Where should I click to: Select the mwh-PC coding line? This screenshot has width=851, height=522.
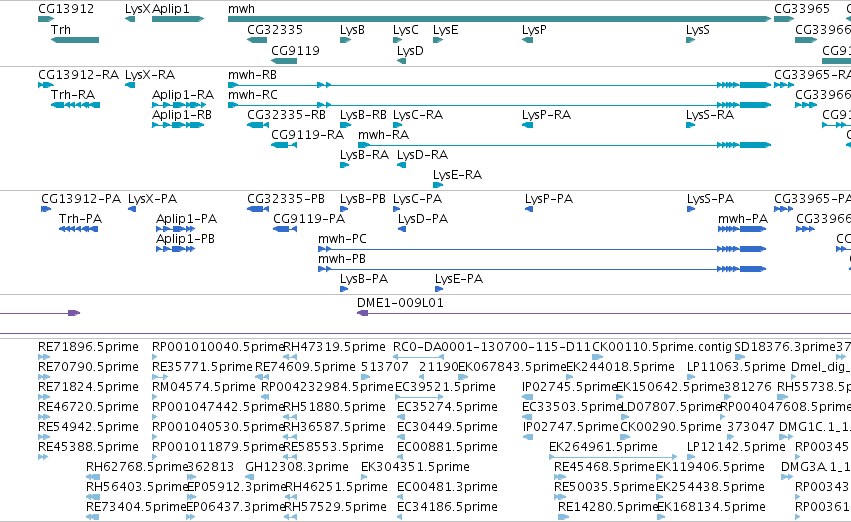pyautogui.click(x=542, y=249)
